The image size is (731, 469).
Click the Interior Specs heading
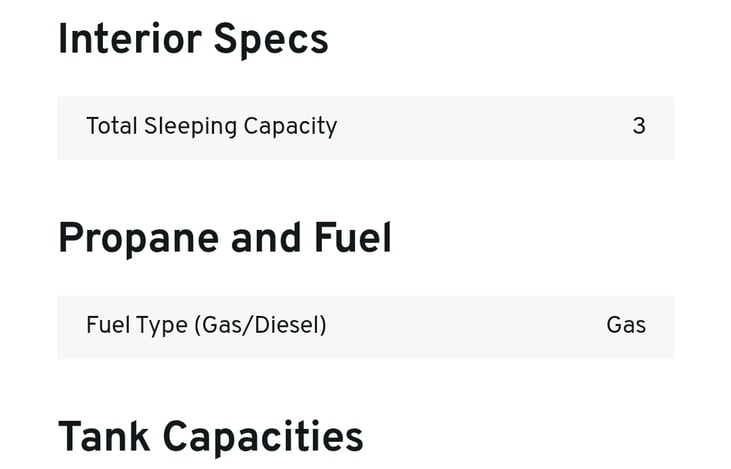point(193,40)
